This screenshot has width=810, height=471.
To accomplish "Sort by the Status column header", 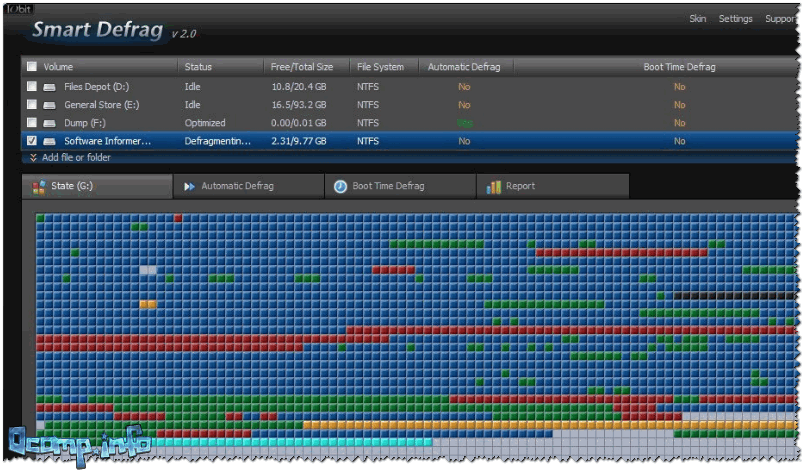I will click(x=198, y=67).
